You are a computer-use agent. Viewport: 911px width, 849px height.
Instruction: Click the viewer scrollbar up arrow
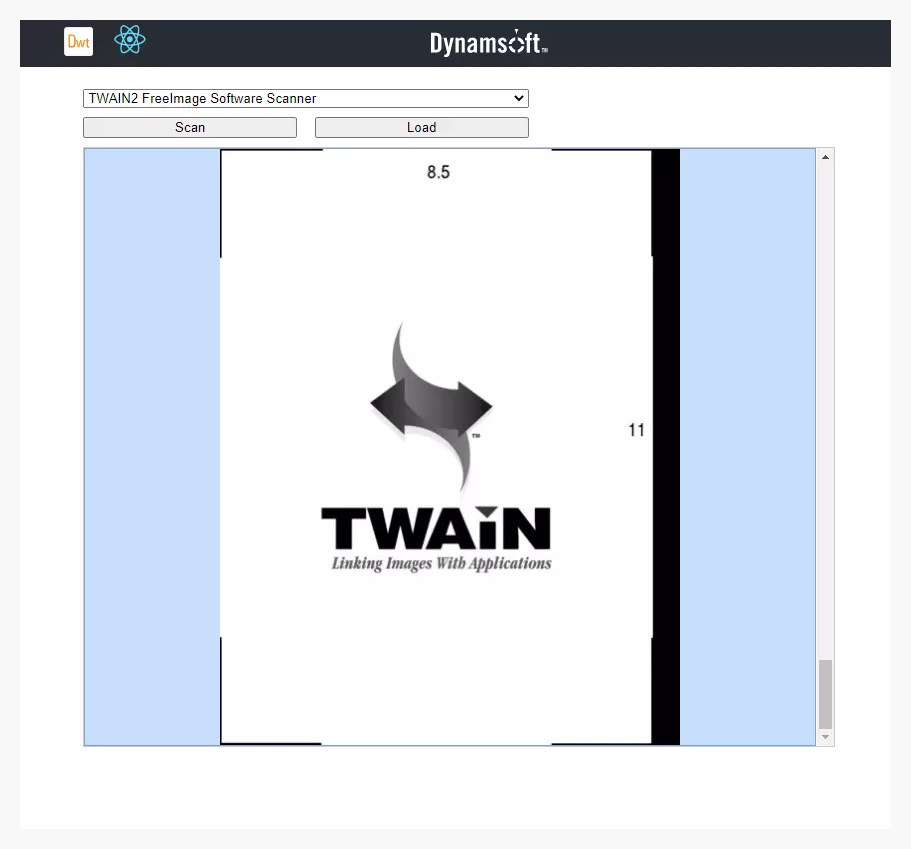click(825, 157)
